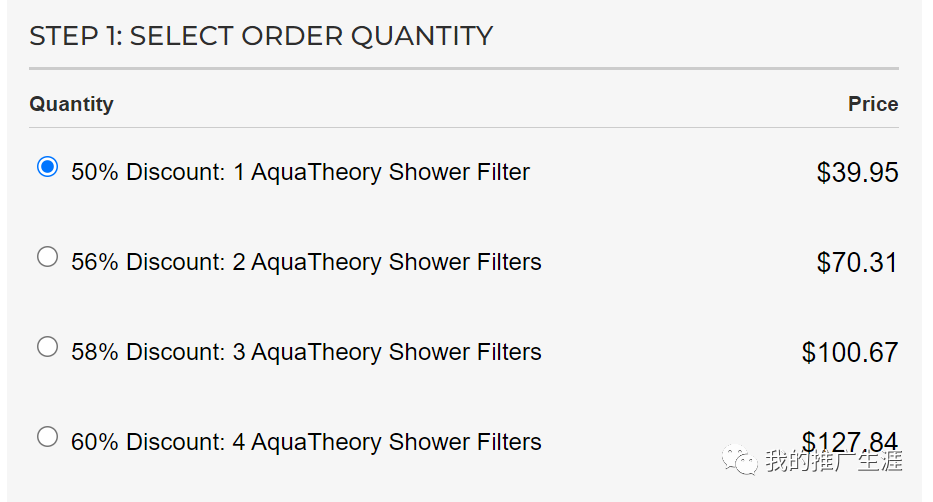This screenshot has height=502, width=933.
Task: Click the thick divider below the step heading
Action: tap(464, 69)
